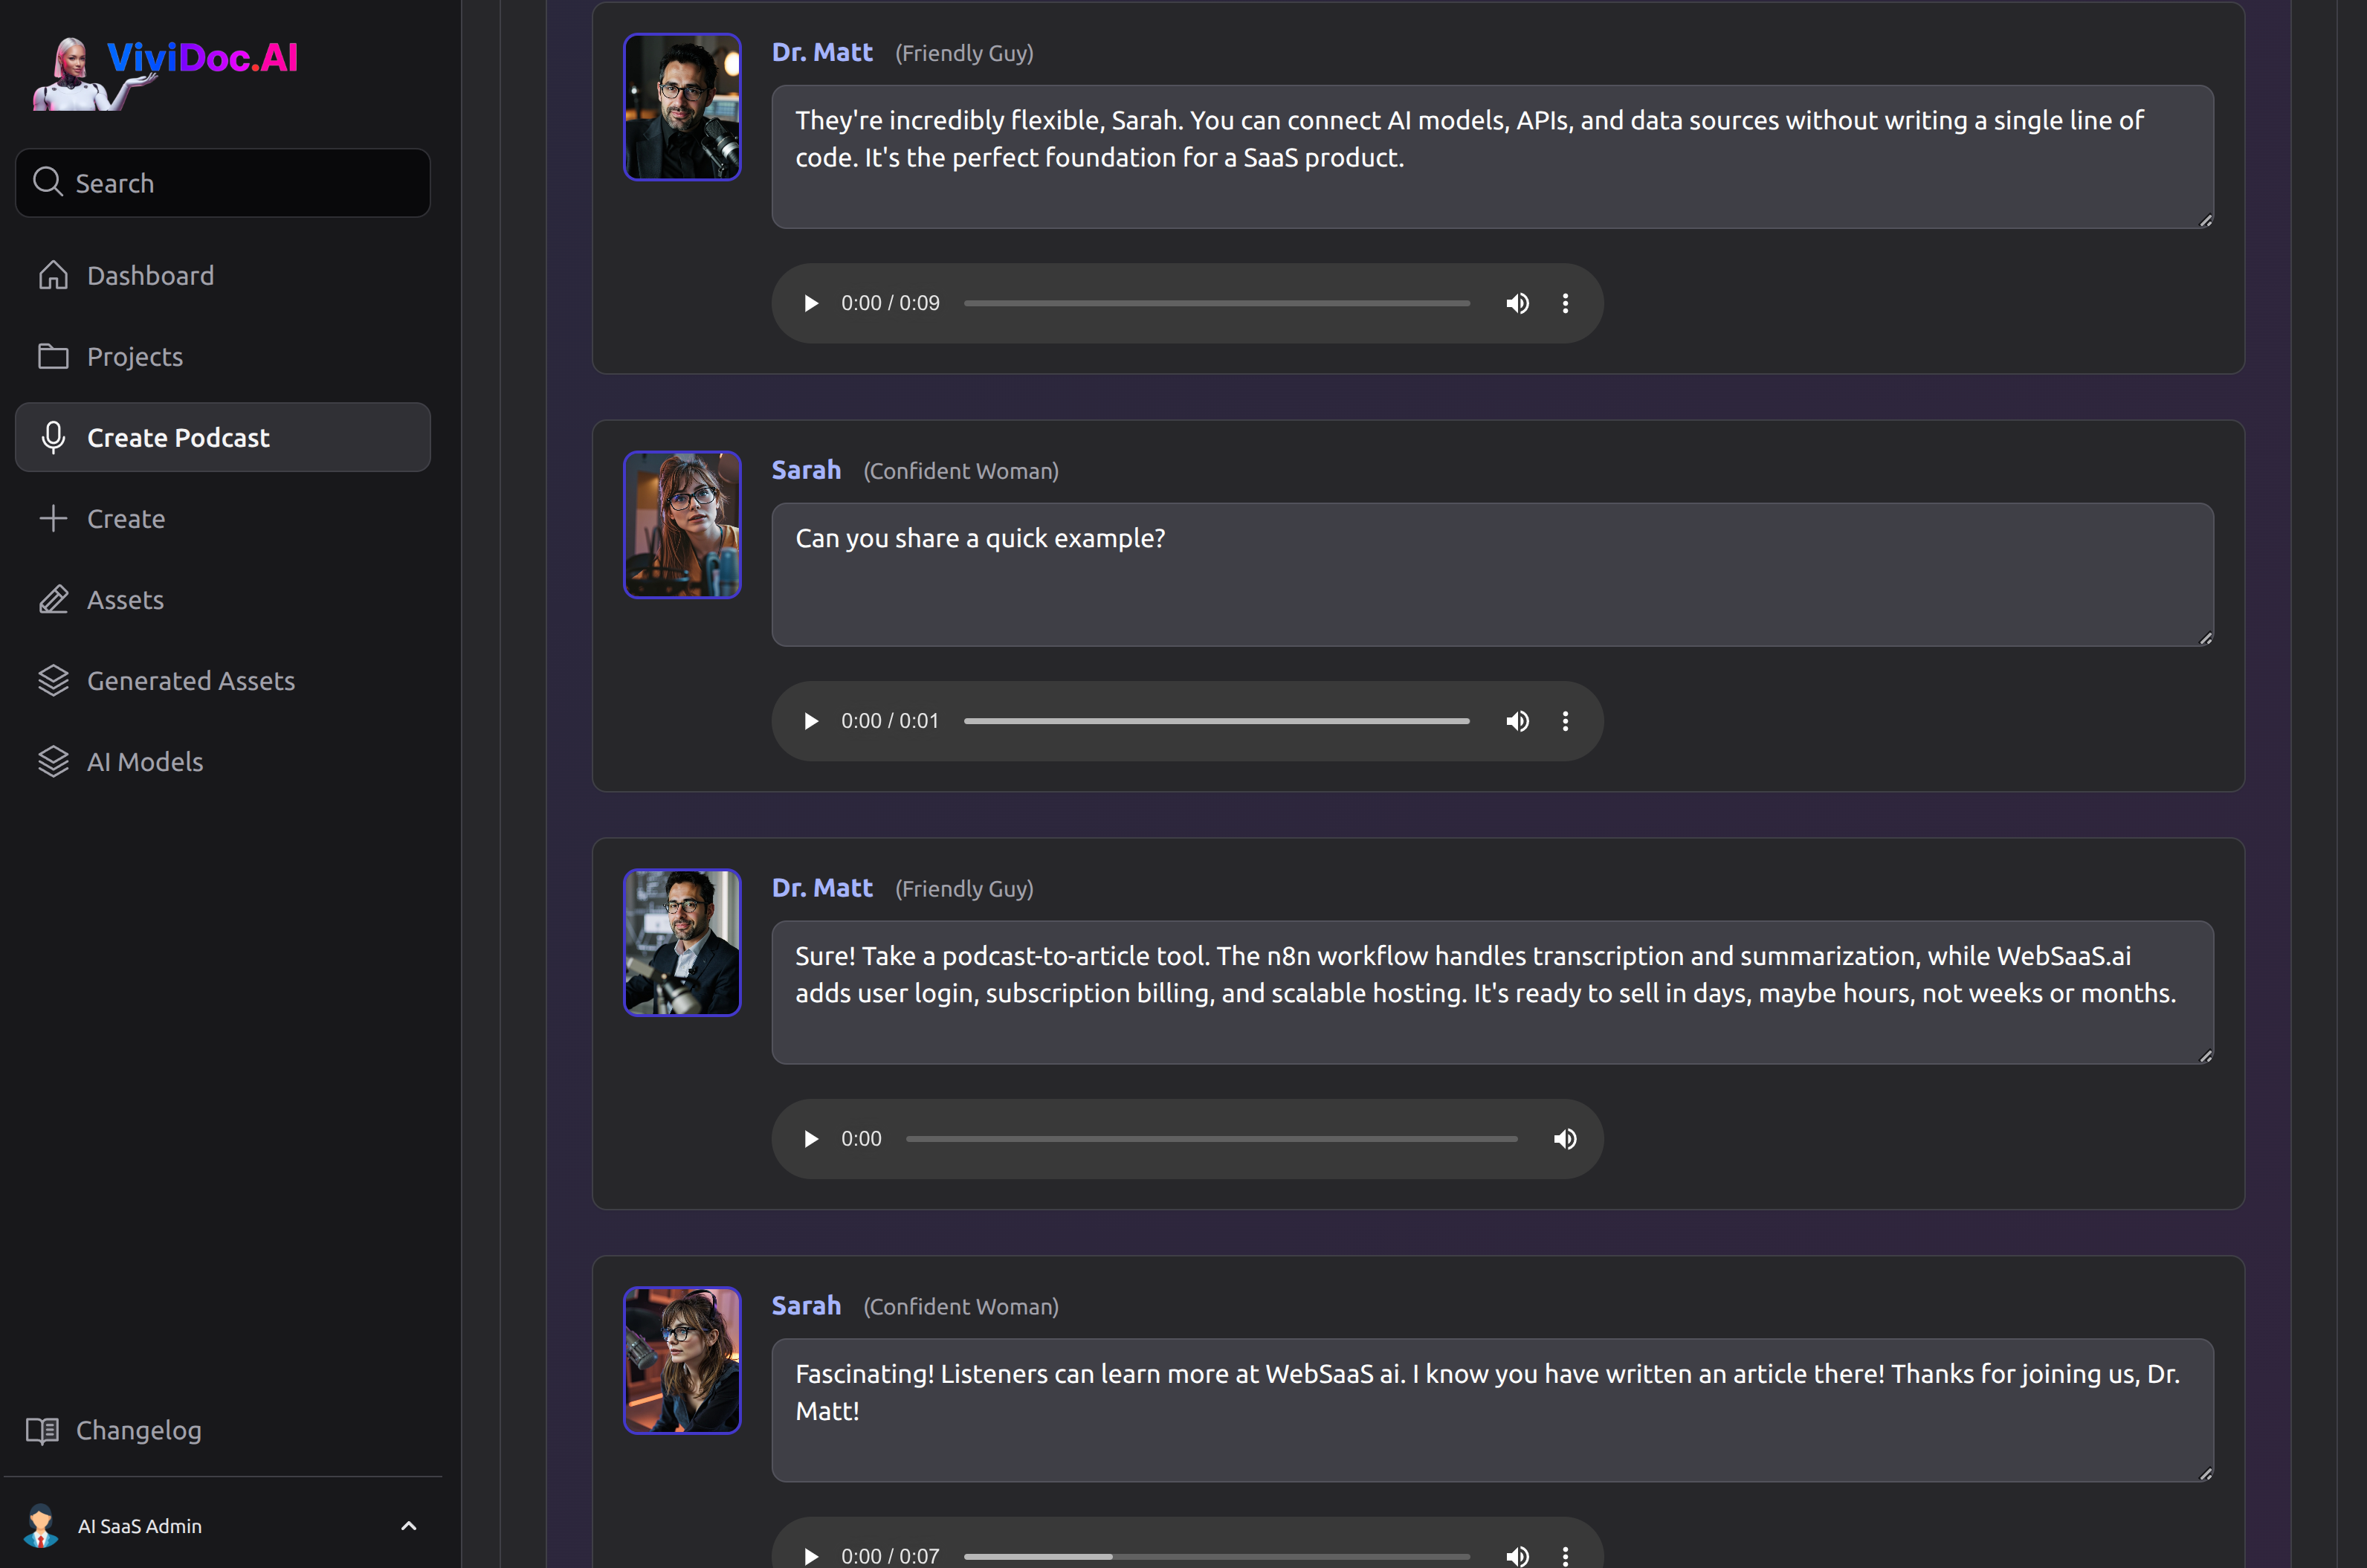Open the Dashboard page
This screenshot has width=2367, height=1568.
[x=150, y=275]
